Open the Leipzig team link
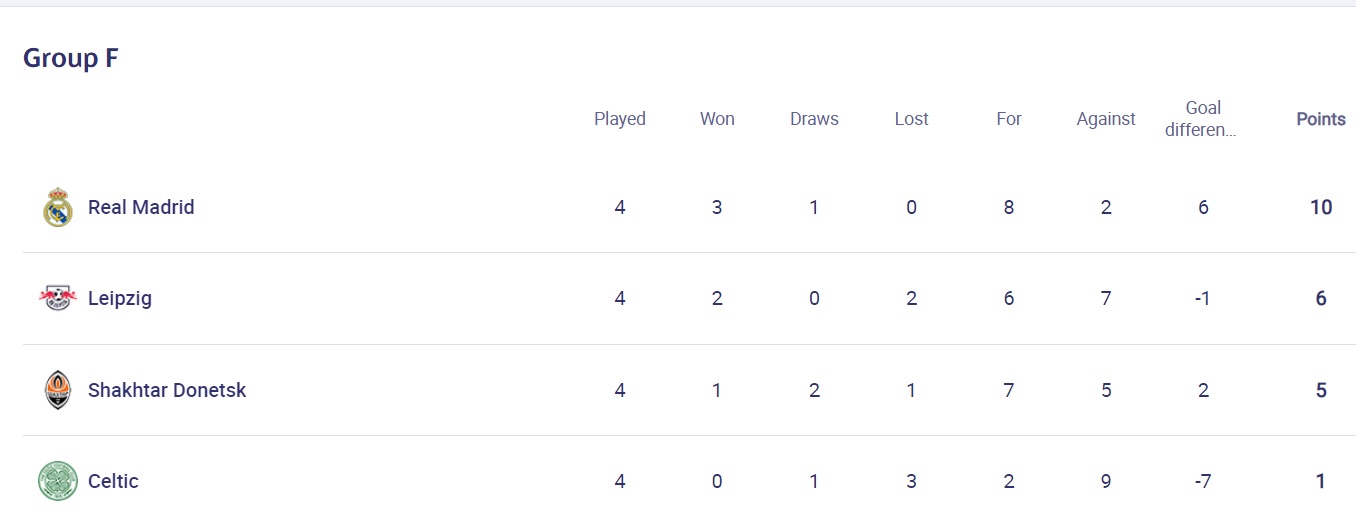The height and width of the screenshot is (520, 1356). [x=120, y=298]
